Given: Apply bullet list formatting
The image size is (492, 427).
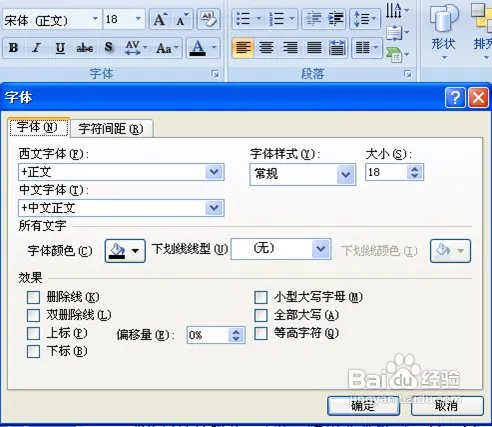Looking at the screenshot, I should [x=243, y=19].
